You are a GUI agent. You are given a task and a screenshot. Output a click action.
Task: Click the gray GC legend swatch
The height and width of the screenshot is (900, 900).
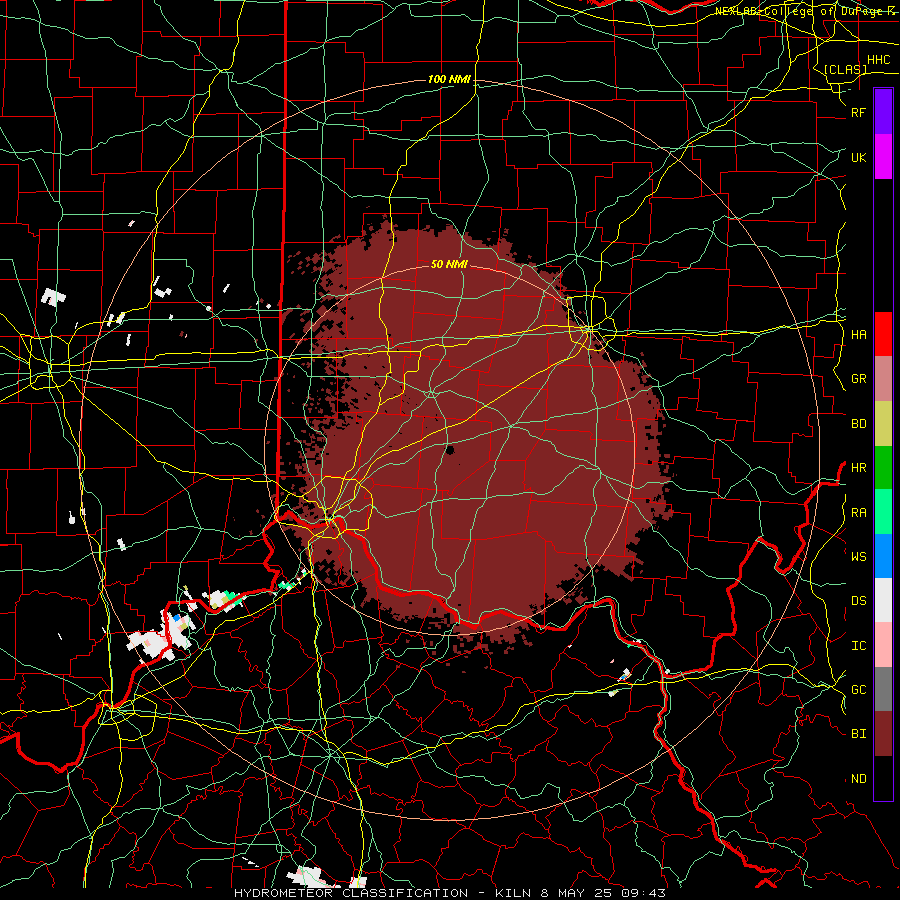coord(883,689)
